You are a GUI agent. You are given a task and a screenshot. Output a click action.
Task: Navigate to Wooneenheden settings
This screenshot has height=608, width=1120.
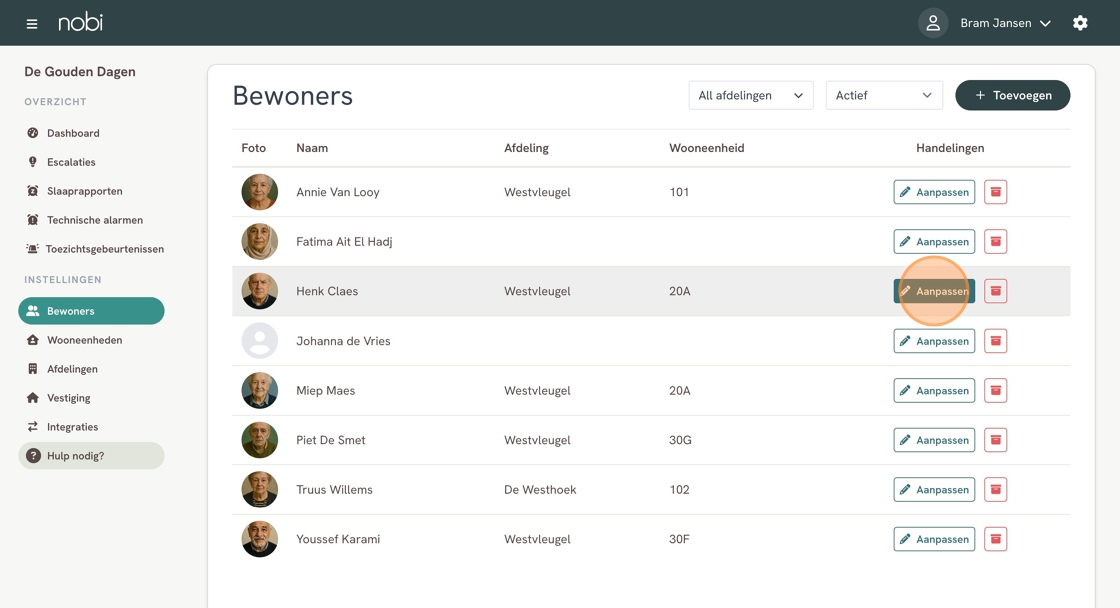pyautogui.click(x=84, y=340)
